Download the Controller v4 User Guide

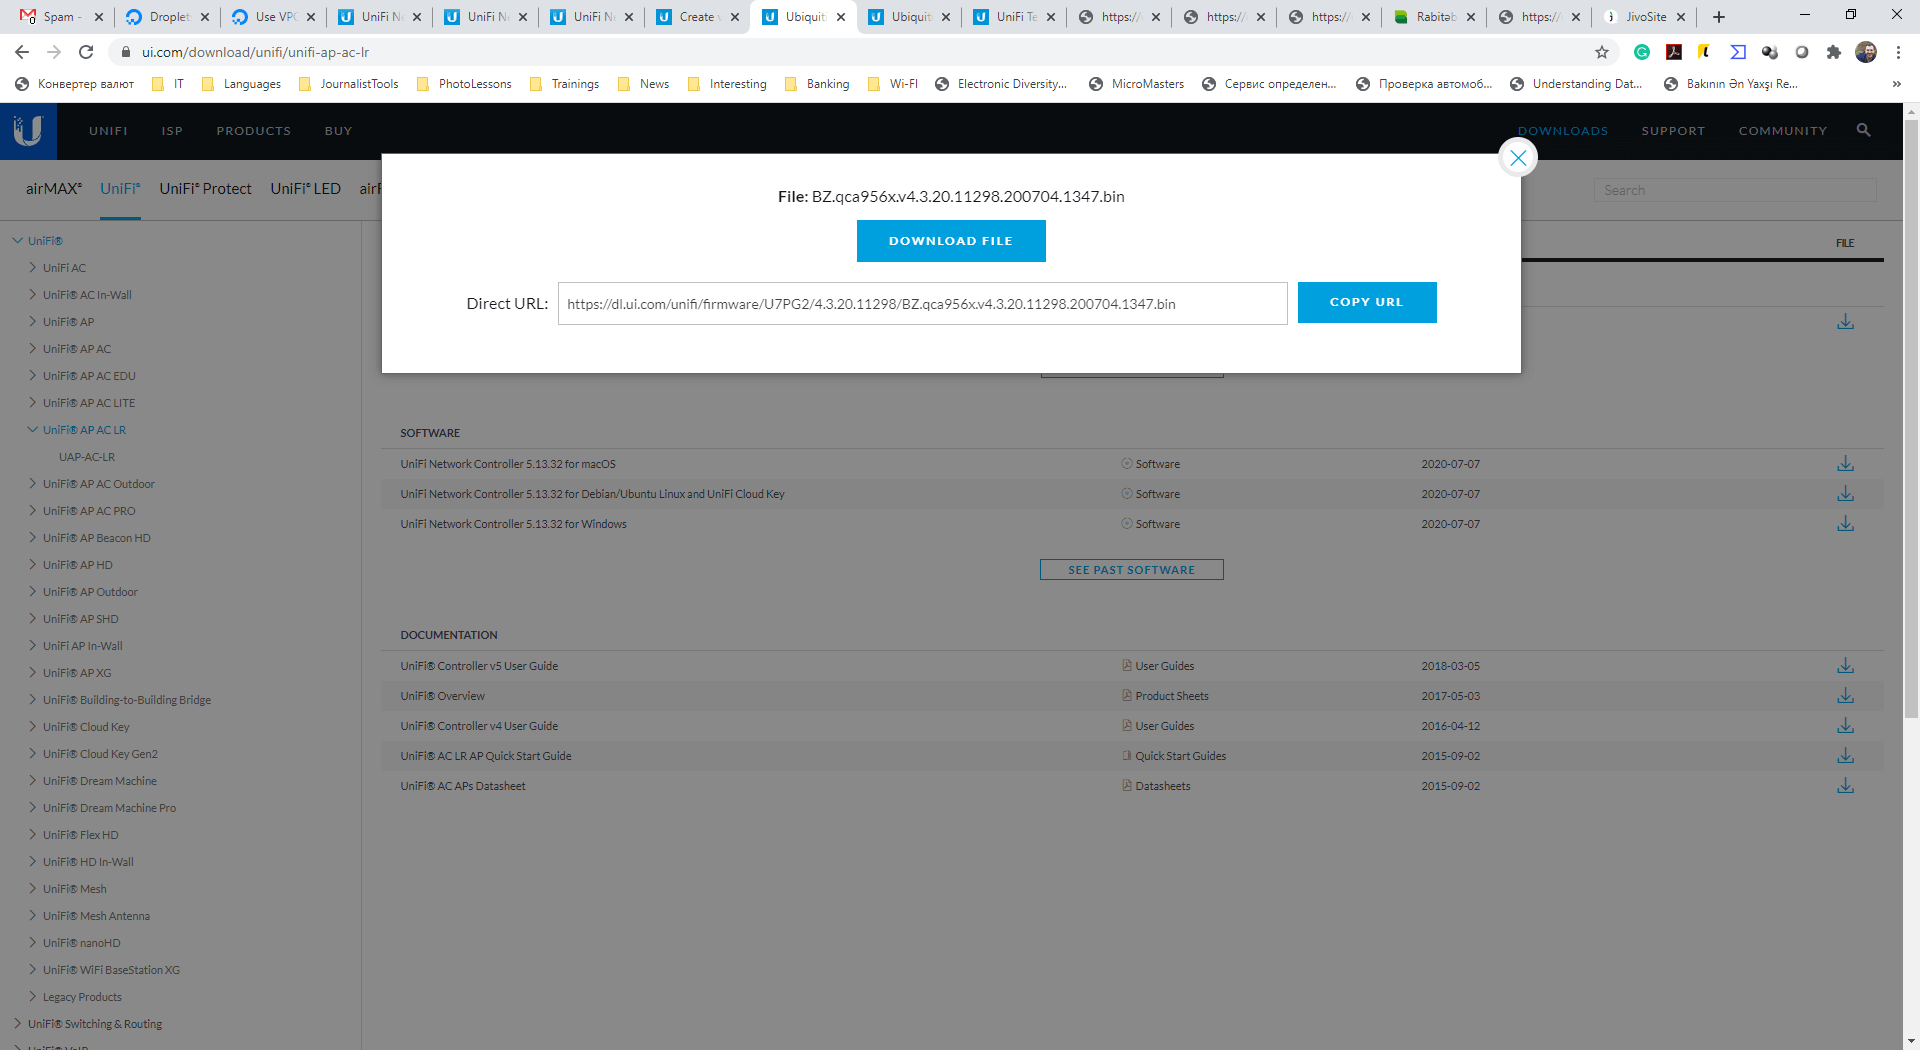(1845, 726)
